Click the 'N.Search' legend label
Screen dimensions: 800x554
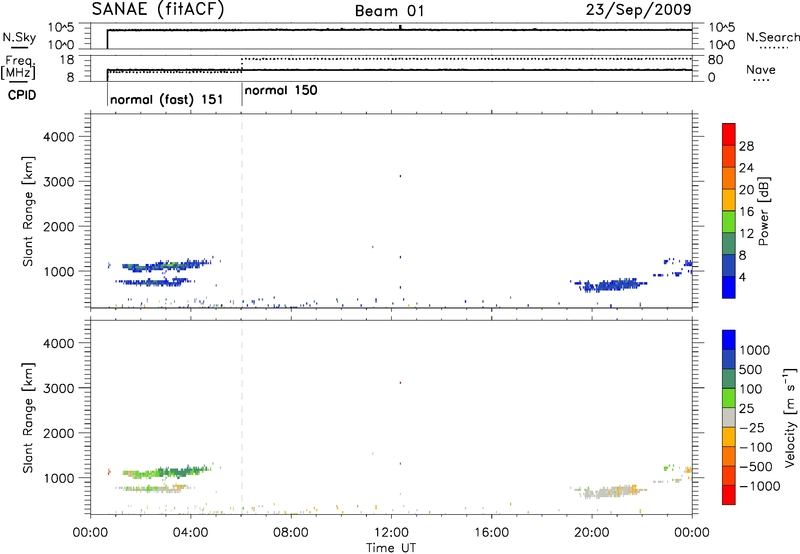tap(772, 37)
